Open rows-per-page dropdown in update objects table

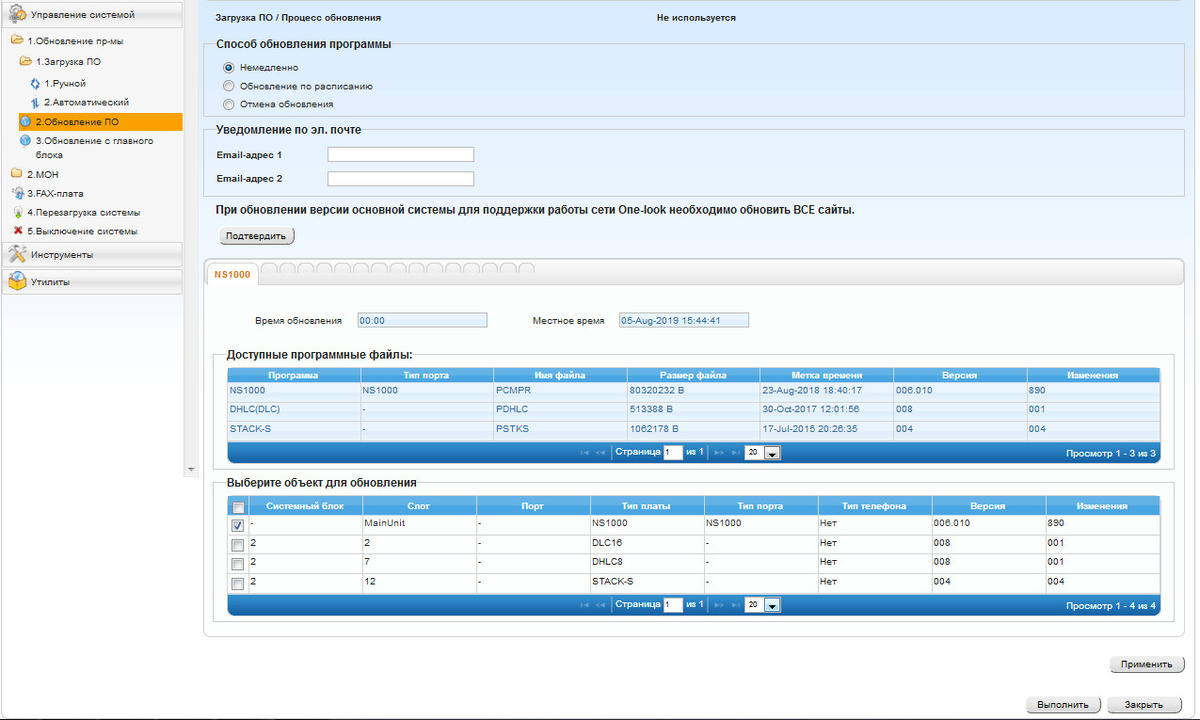[x=762, y=605]
